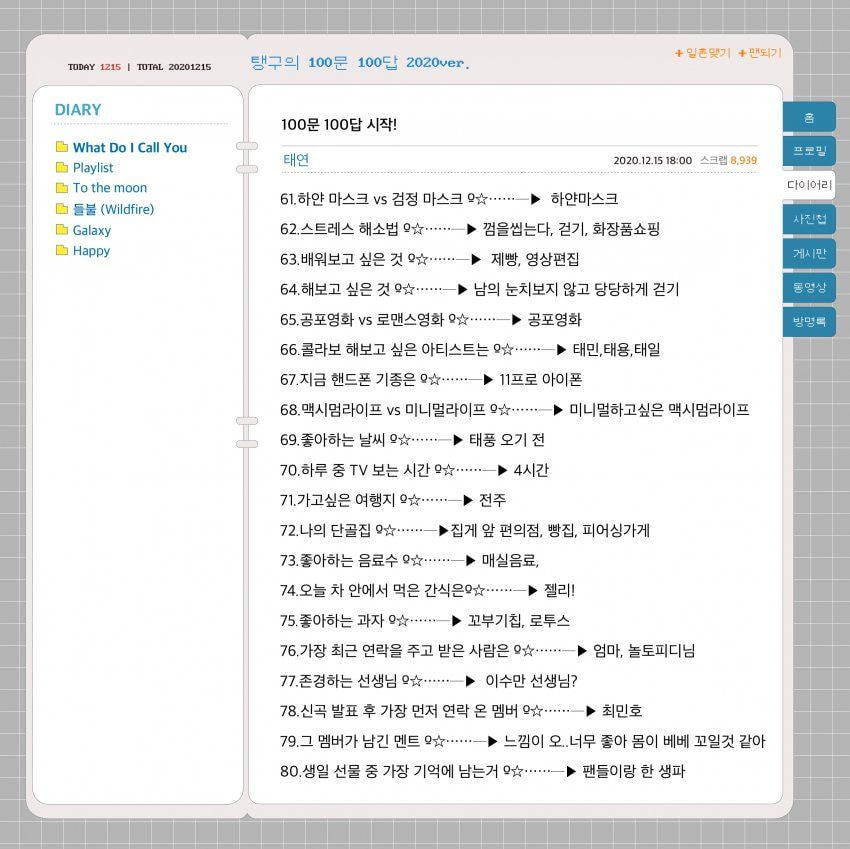
Task: Open the What Do I Call You diary folder
Action: (x=130, y=147)
